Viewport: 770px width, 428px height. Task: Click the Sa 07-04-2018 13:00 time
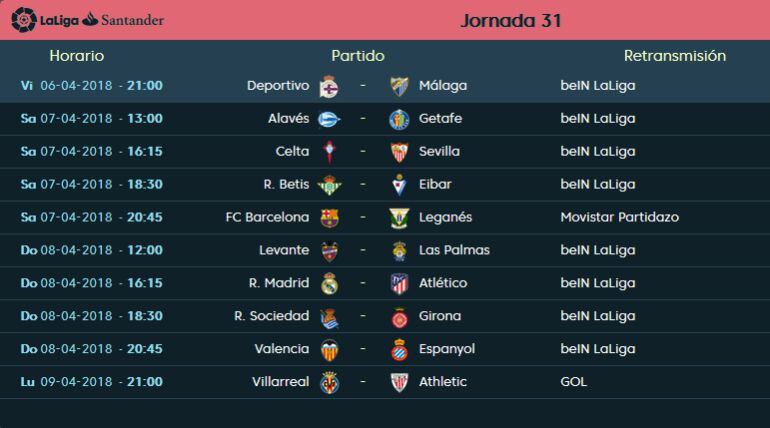click(92, 119)
